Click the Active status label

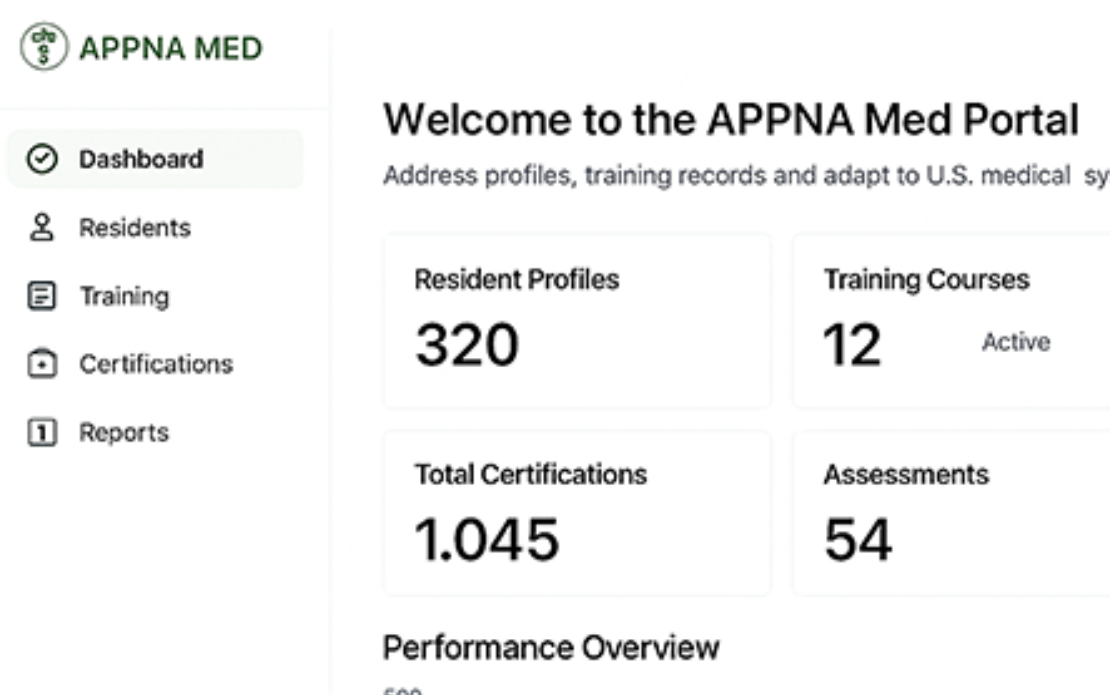[x=1016, y=342]
